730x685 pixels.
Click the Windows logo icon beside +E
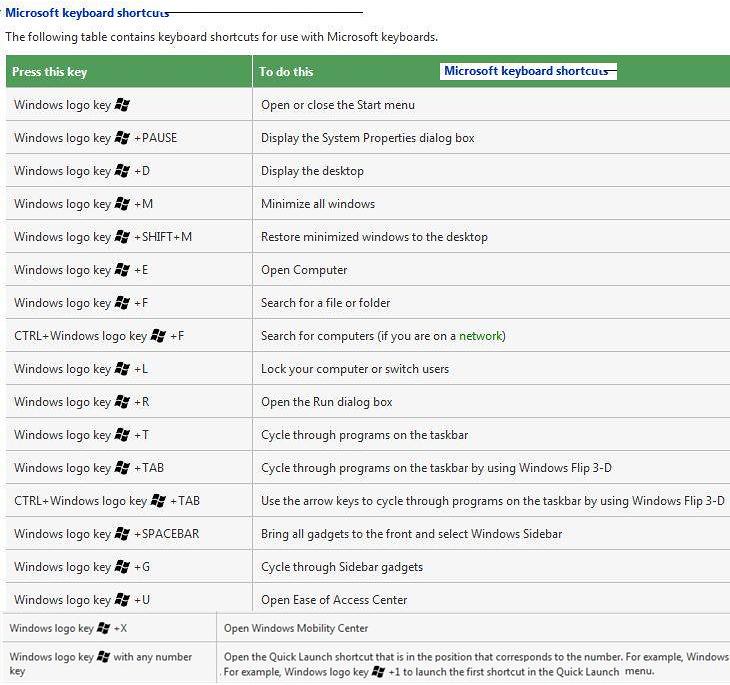coord(122,270)
